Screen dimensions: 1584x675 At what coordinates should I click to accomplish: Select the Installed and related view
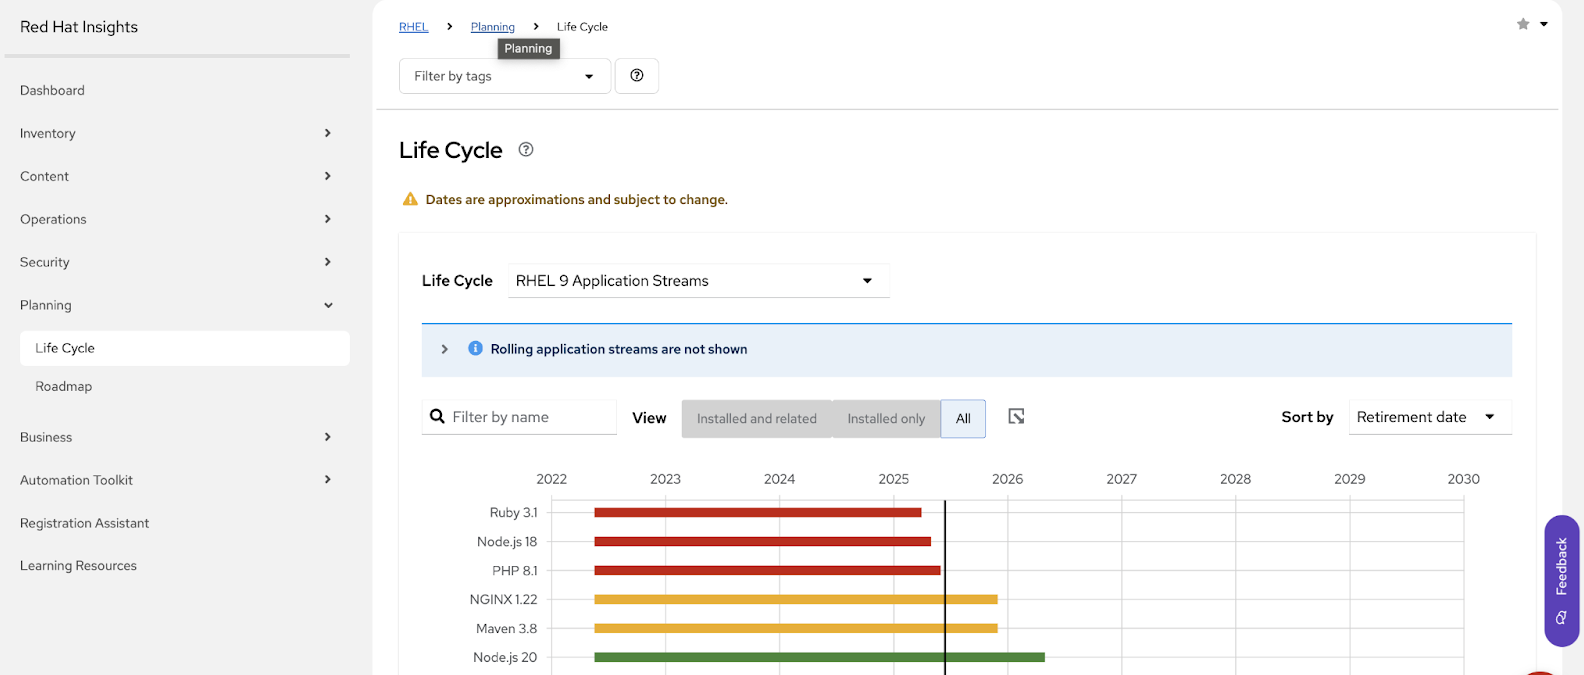tap(756, 419)
